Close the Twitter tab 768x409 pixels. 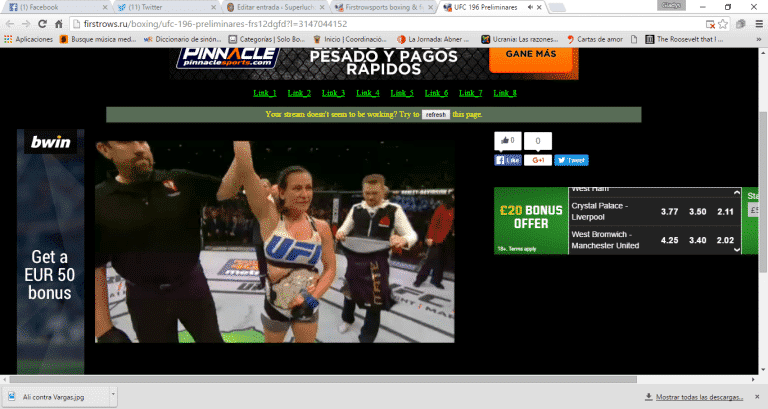click(x=213, y=7)
